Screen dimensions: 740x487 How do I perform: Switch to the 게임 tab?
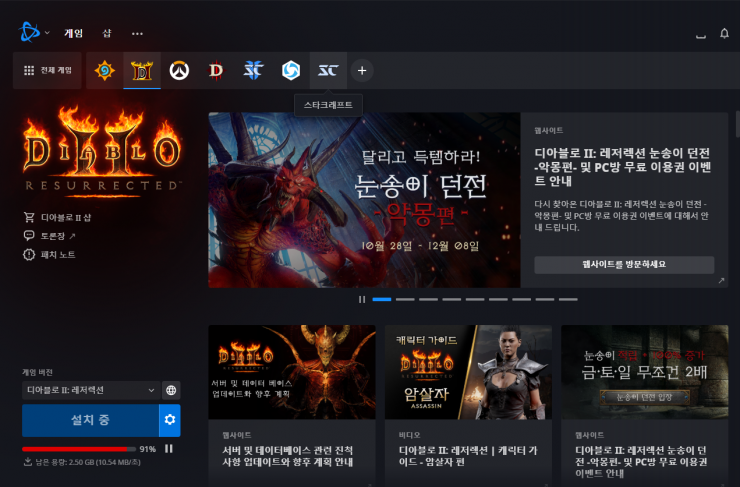73,33
